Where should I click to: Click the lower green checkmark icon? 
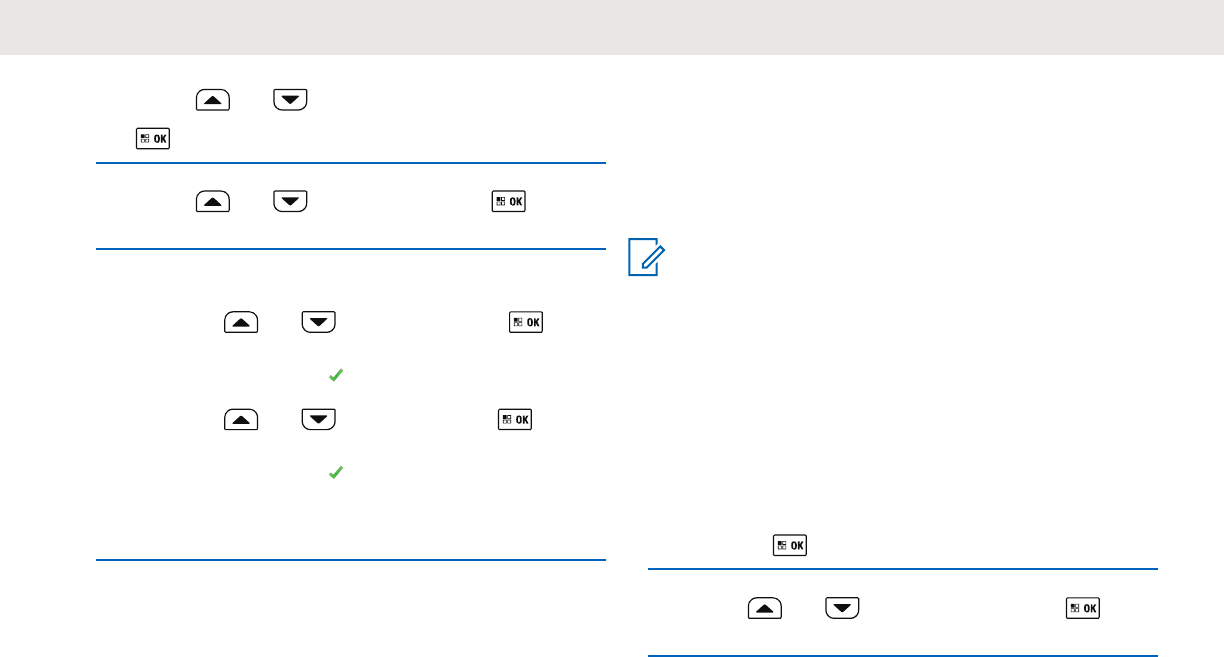[336, 471]
